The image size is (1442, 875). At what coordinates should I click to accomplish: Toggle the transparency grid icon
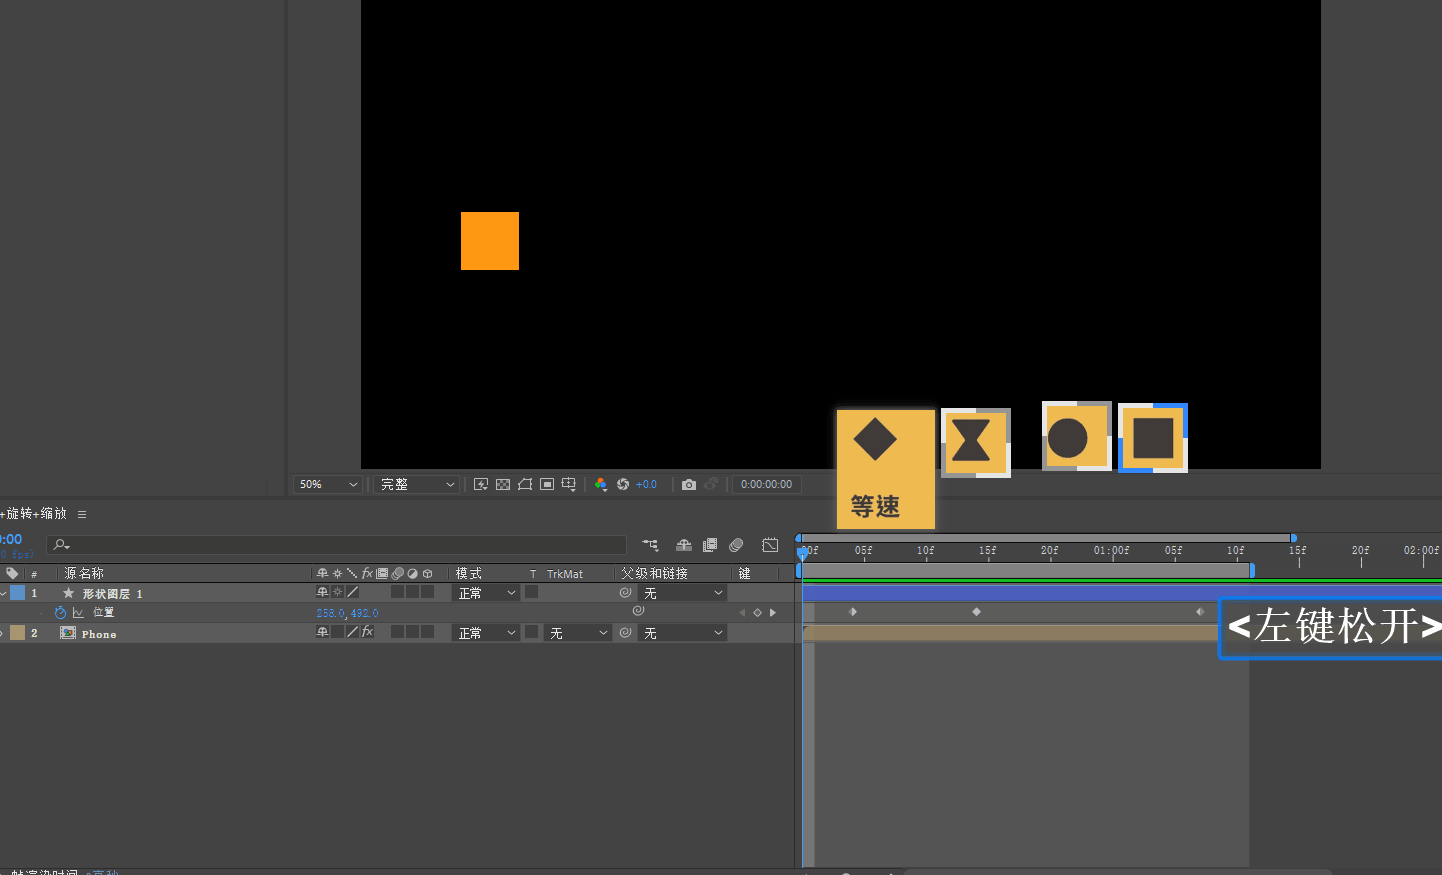click(x=503, y=484)
